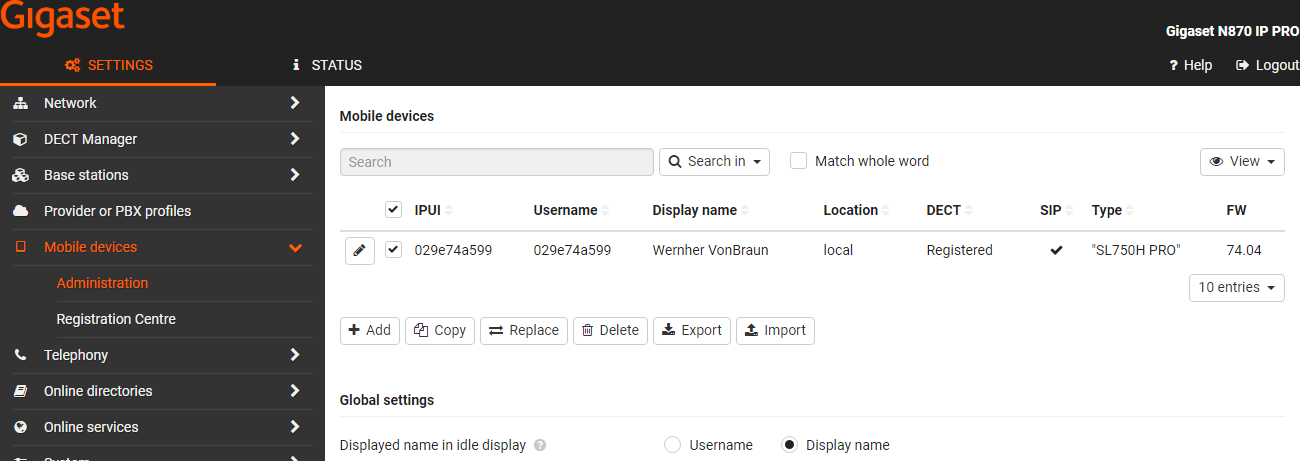The height and width of the screenshot is (461, 1300).
Task: Click the Import button
Action: pos(775,330)
